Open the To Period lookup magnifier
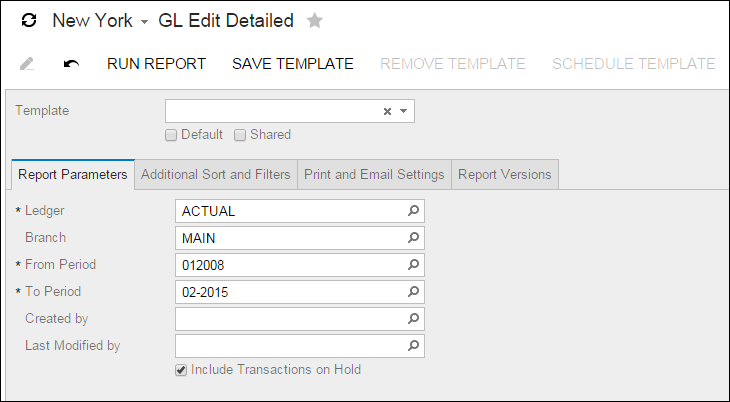The image size is (730, 402). [414, 292]
